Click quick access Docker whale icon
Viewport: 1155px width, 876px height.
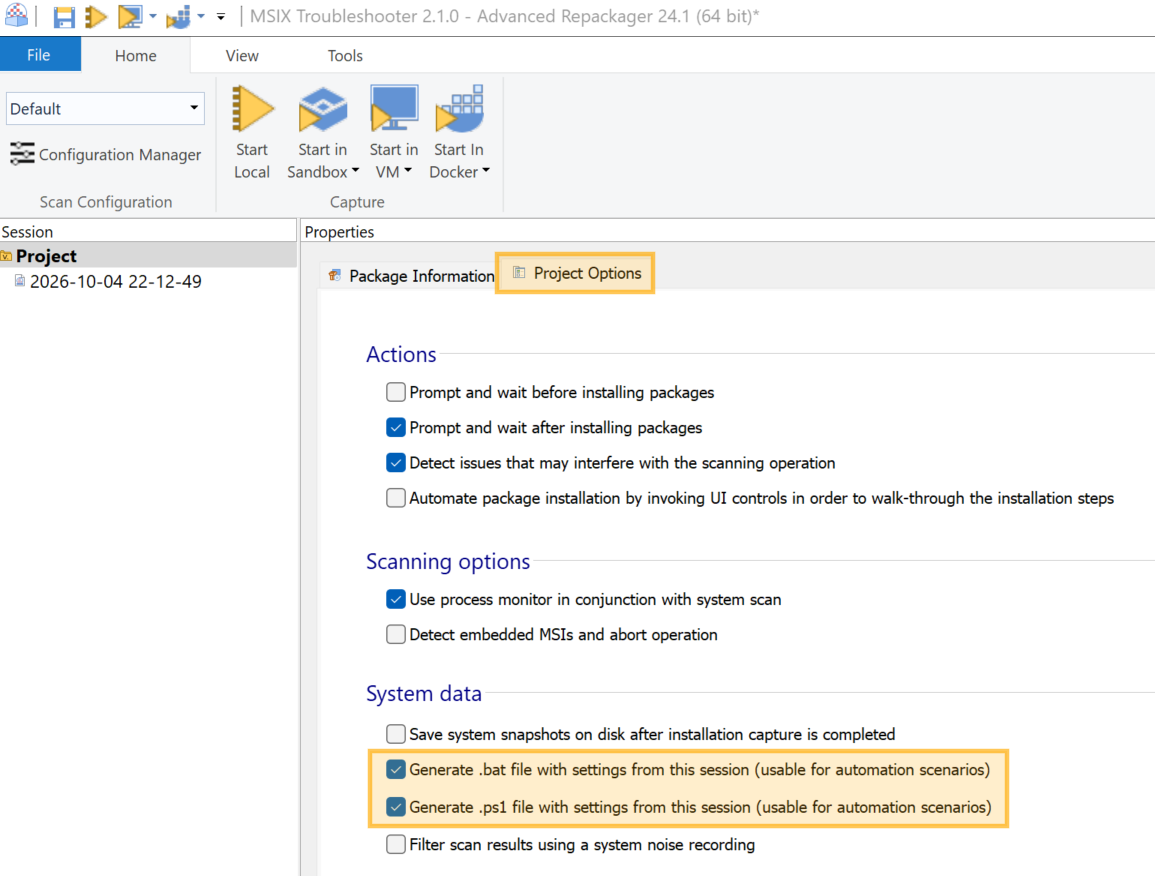[x=178, y=17]
